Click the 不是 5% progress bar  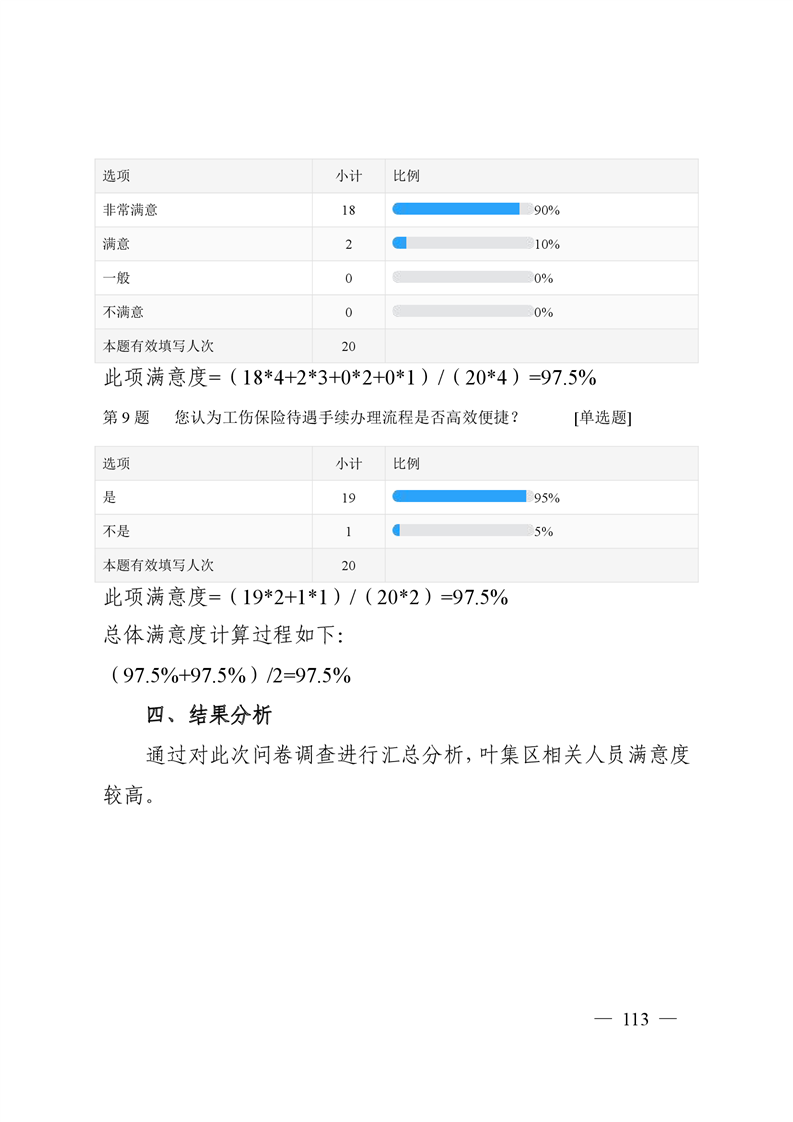(462, 530)
